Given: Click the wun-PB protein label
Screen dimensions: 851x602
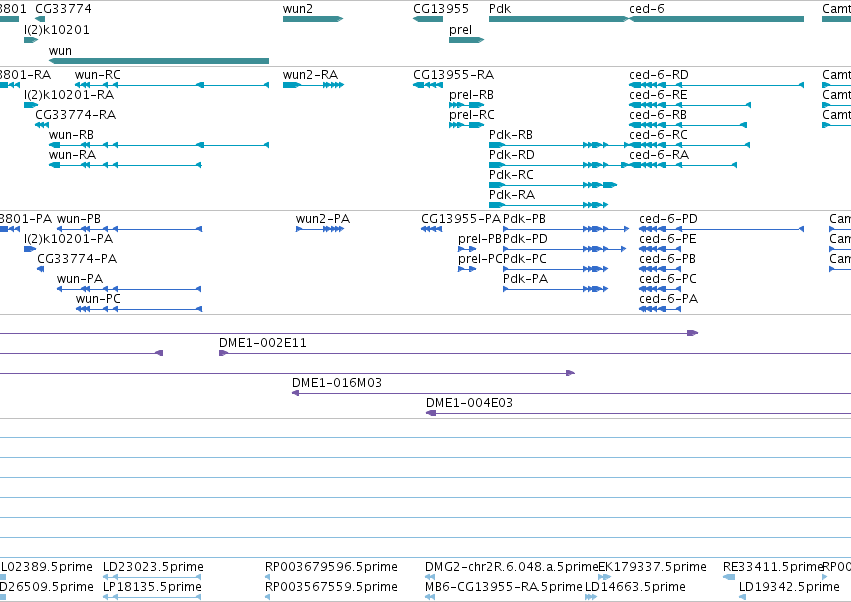Looking at the screenshot, I should 79,219.
